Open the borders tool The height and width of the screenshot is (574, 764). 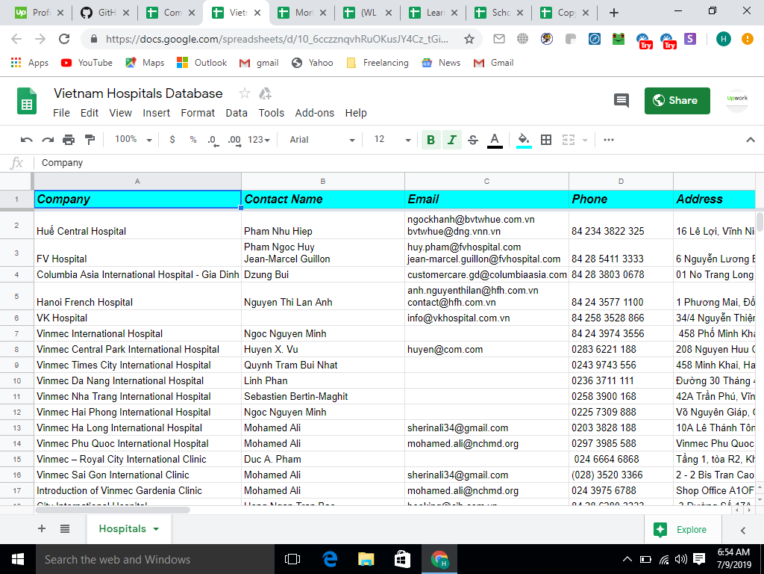tap(546, 140)
